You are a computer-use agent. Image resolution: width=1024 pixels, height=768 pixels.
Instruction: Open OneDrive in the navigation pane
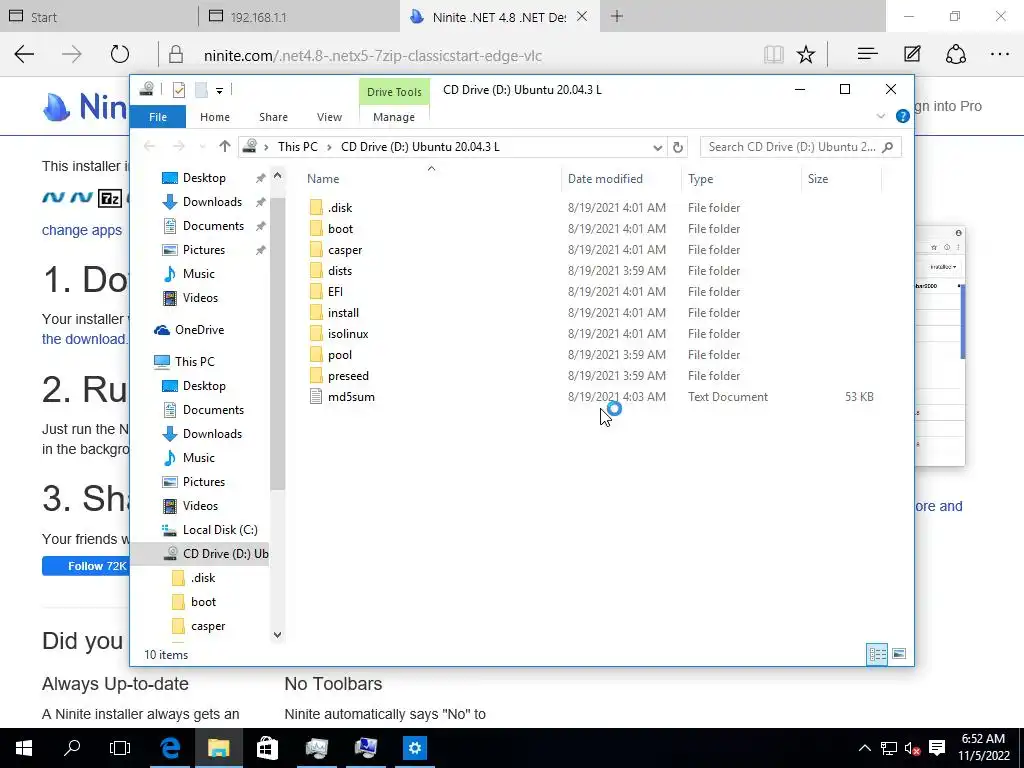pyautogui.click(x=199, y=330)
